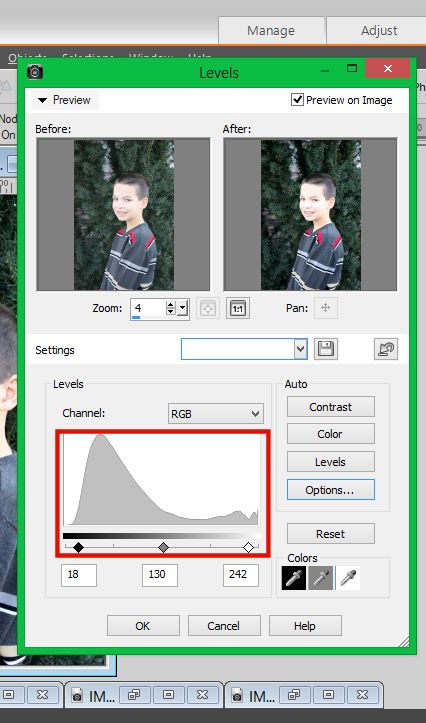Click the 1:1 zoom to 100% icon
Viewport: 426px width, 723px height.
click(238, 308)
